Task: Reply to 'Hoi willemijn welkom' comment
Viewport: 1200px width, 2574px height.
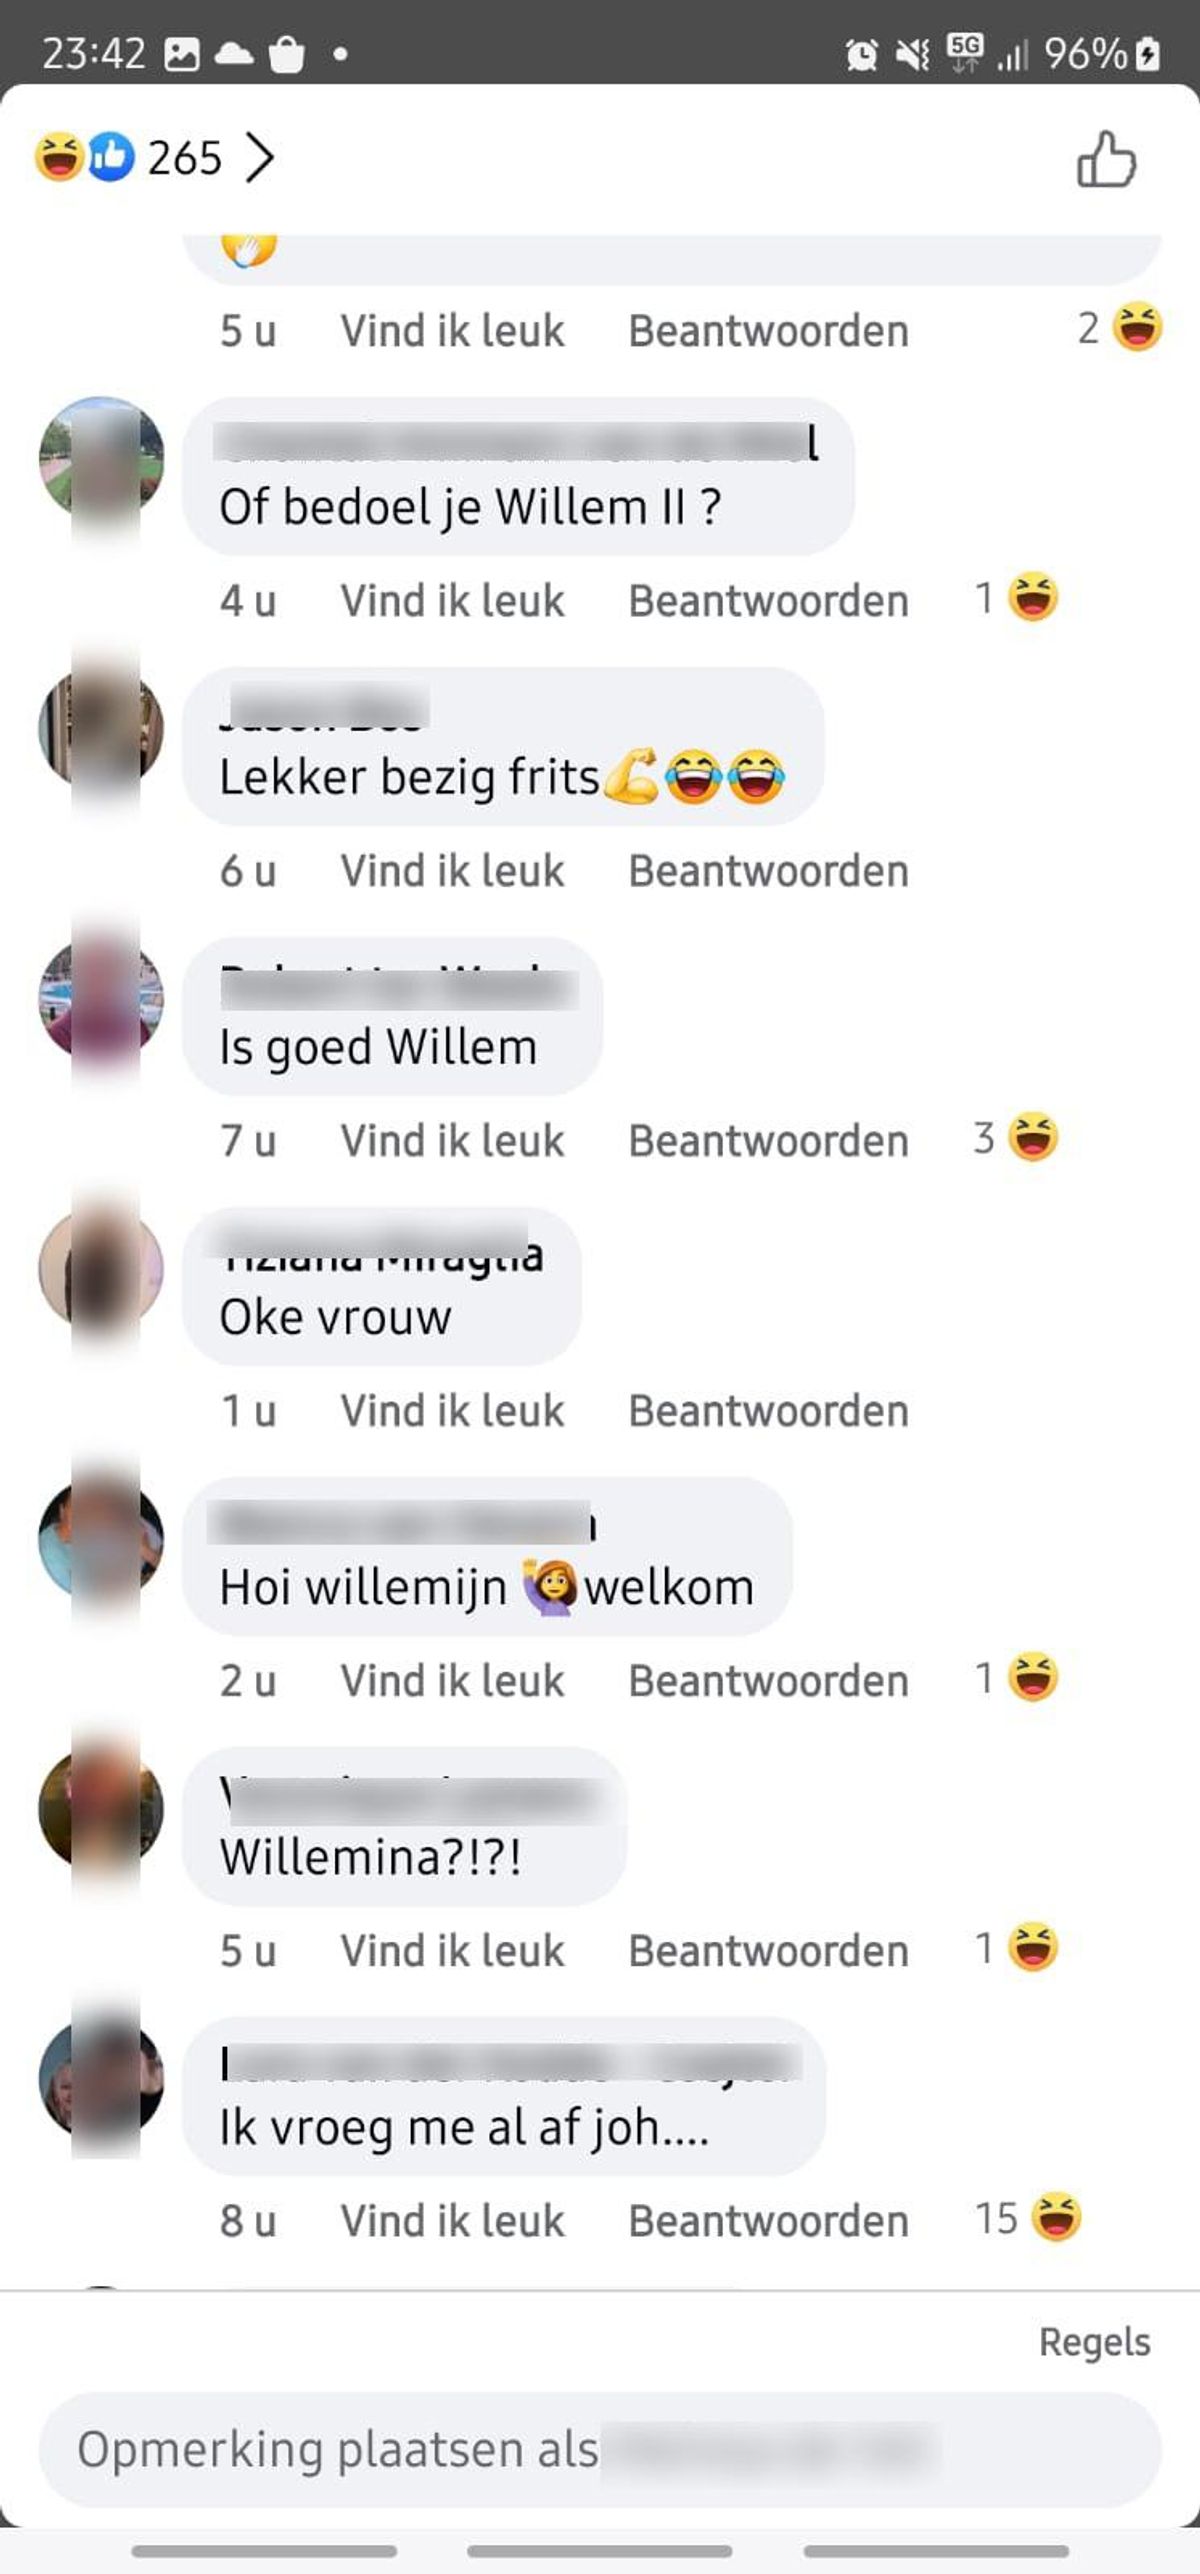Action: [x=768, y=1681]
